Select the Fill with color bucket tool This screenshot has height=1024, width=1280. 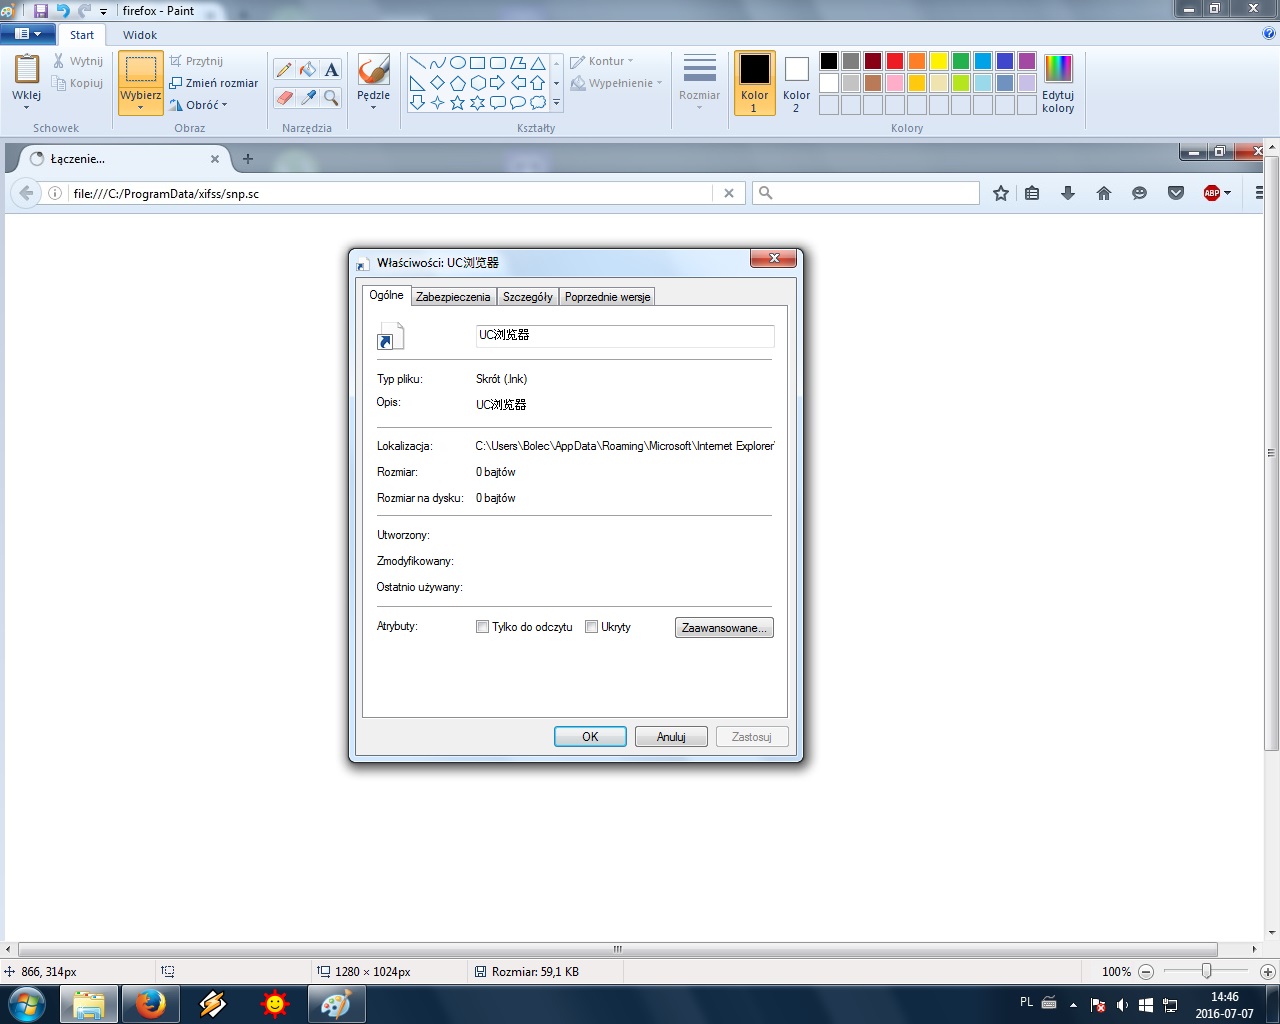pyautogui.click(x=308, y=70)
